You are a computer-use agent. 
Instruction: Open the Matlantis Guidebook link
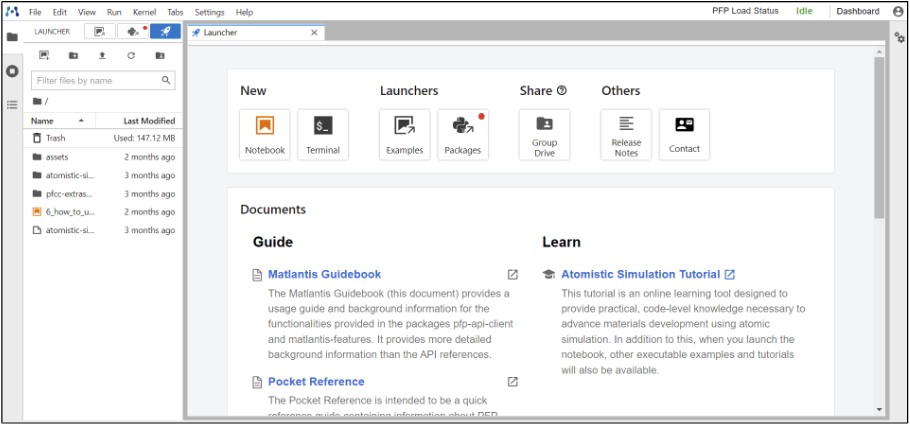click(324, 274)
